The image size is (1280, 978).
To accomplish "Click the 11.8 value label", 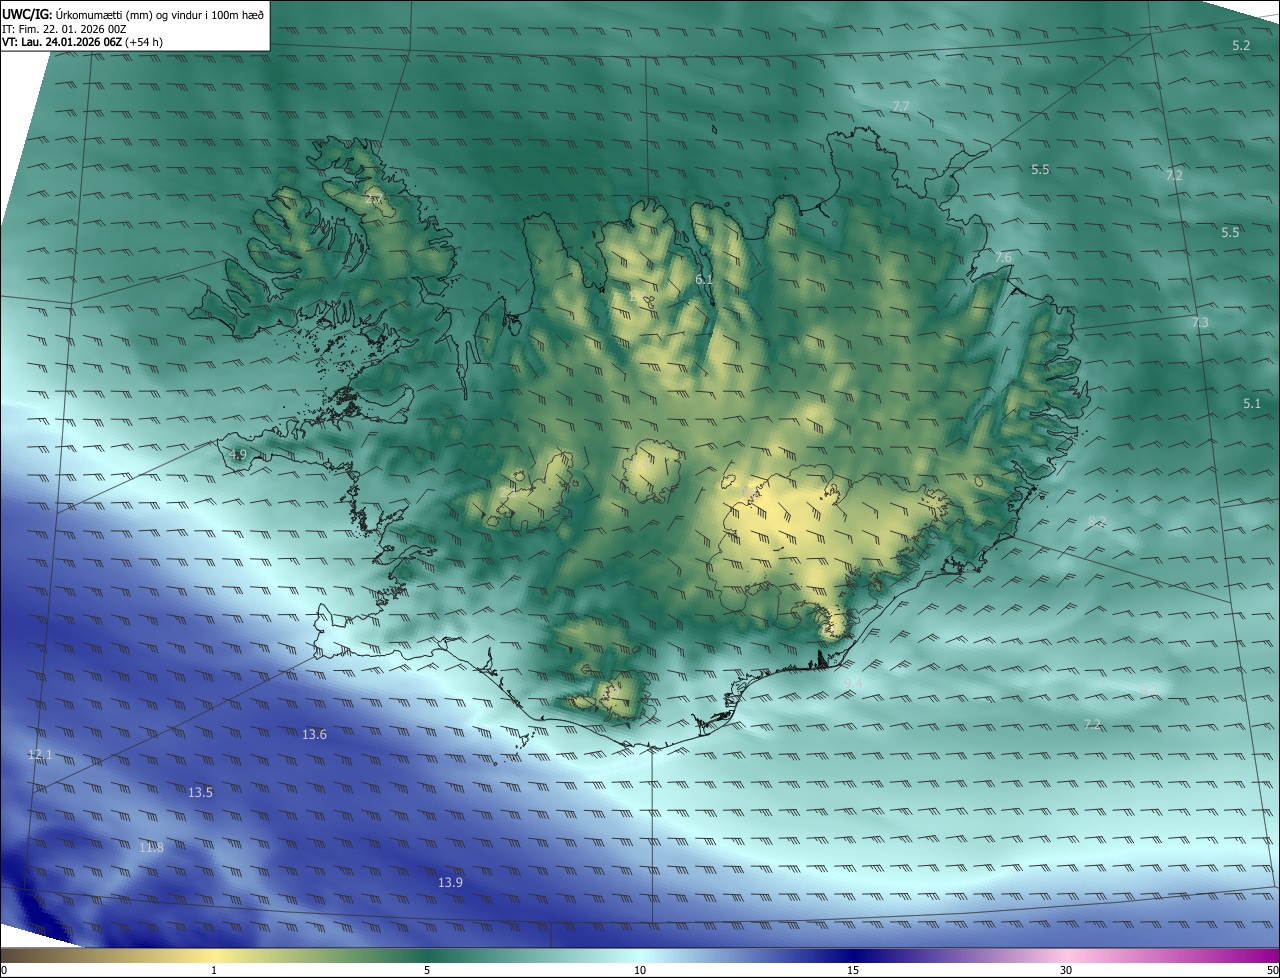I will click(151, 847).
